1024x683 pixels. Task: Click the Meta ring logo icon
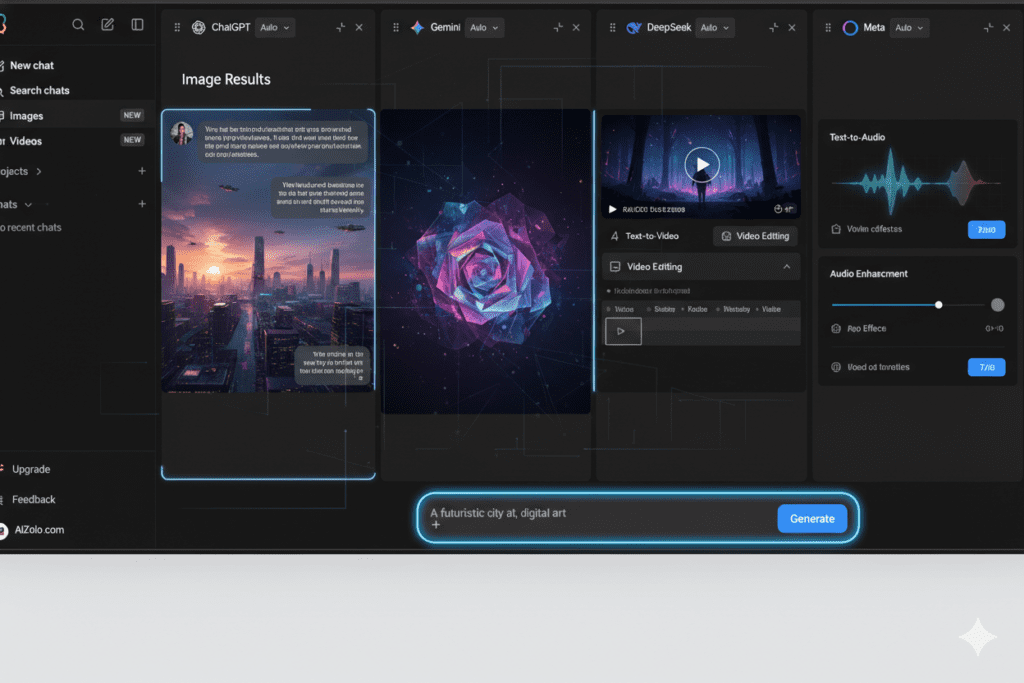(x=850, y=28)
